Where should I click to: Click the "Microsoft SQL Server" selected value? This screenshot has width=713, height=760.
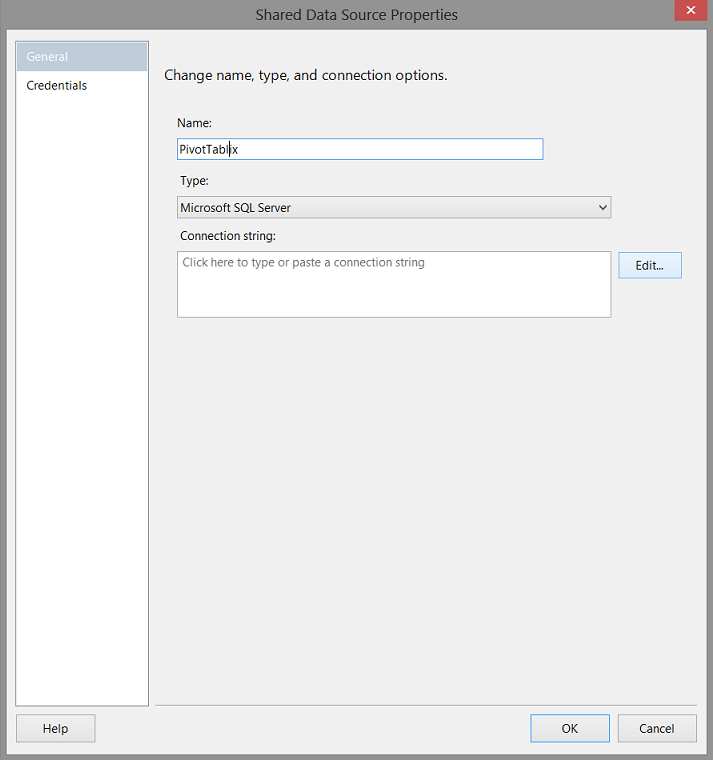[x=235, y=208]
